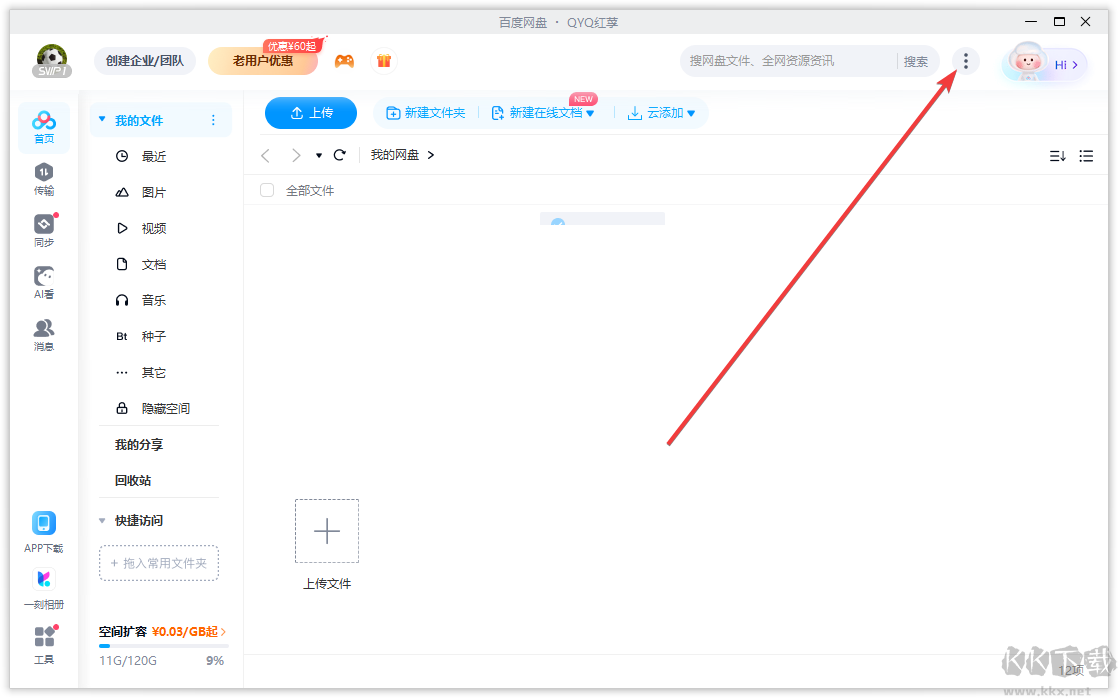This screenshot has height=698, width=1118.
Task: Click the game controller icon
Action: pos(344,61)
